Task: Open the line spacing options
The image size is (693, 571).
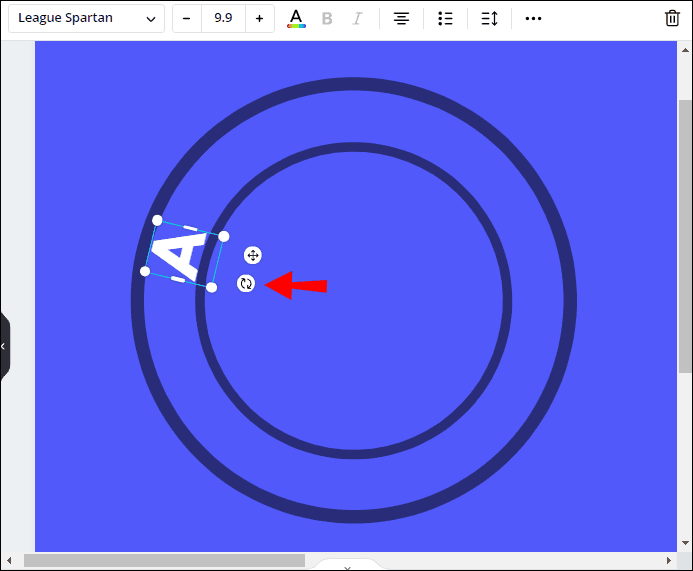Action: [489, 18]
